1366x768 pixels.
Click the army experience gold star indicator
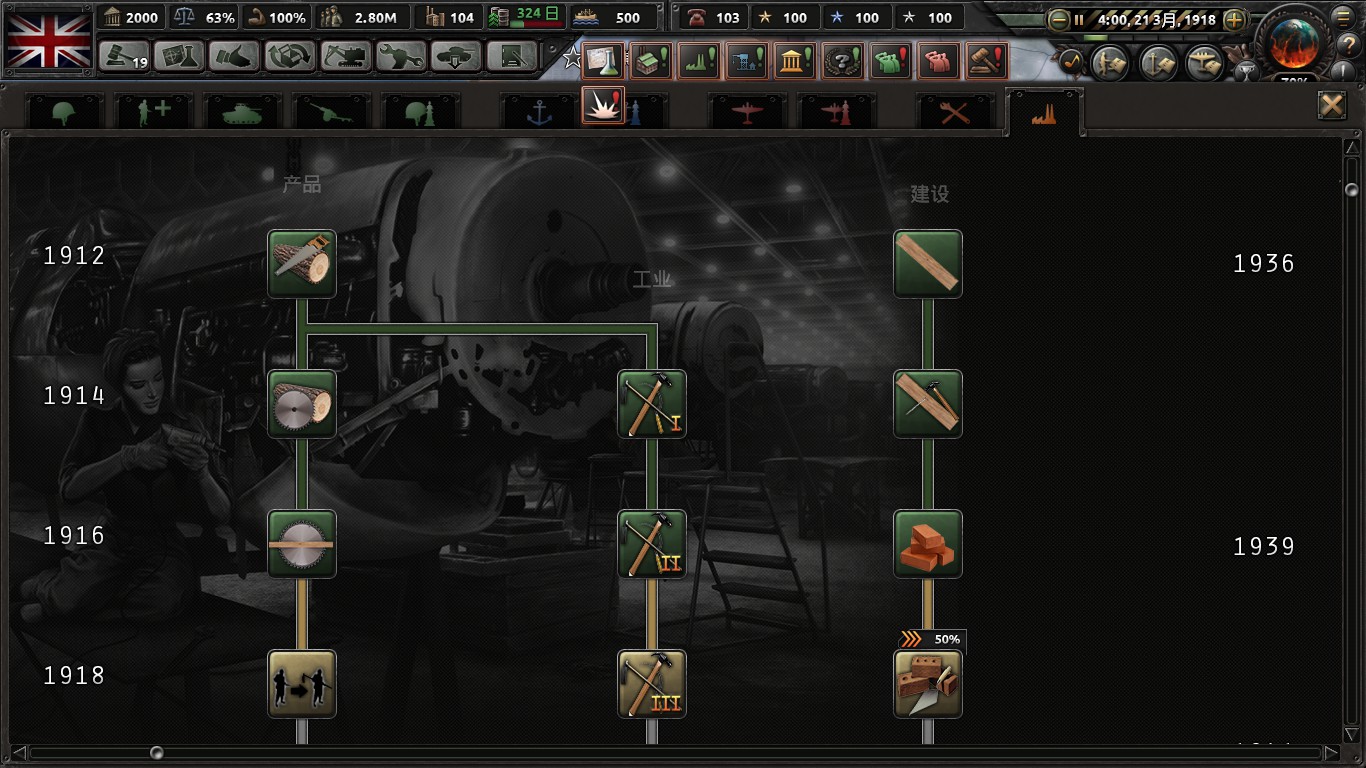click(782, 17)
